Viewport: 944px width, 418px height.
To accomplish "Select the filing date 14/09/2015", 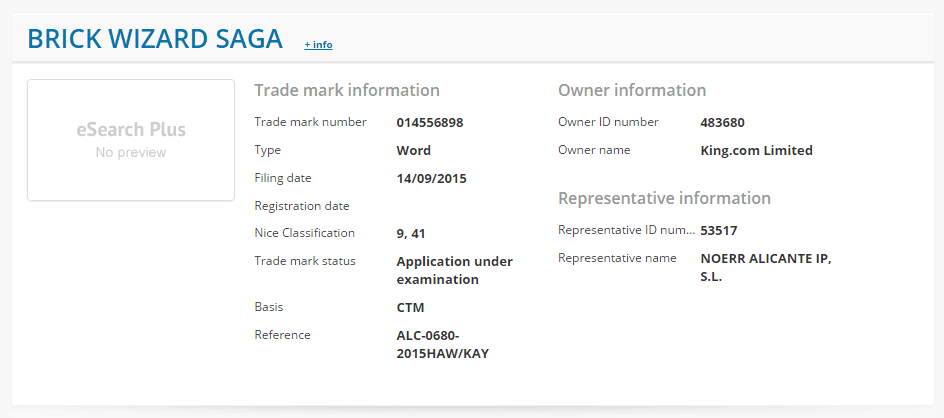I will [431, 178].
